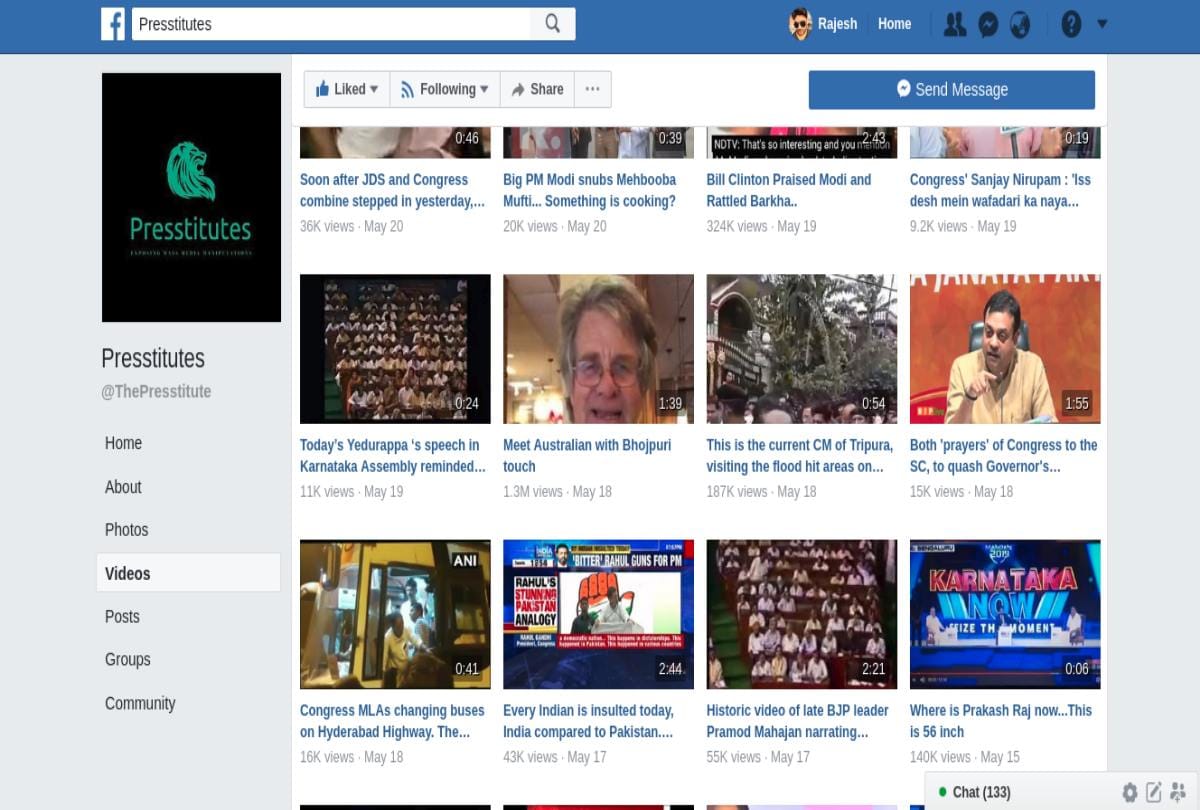
Task: Open 'Congress MLAs changing buses' title
Action: click(392, 721)
